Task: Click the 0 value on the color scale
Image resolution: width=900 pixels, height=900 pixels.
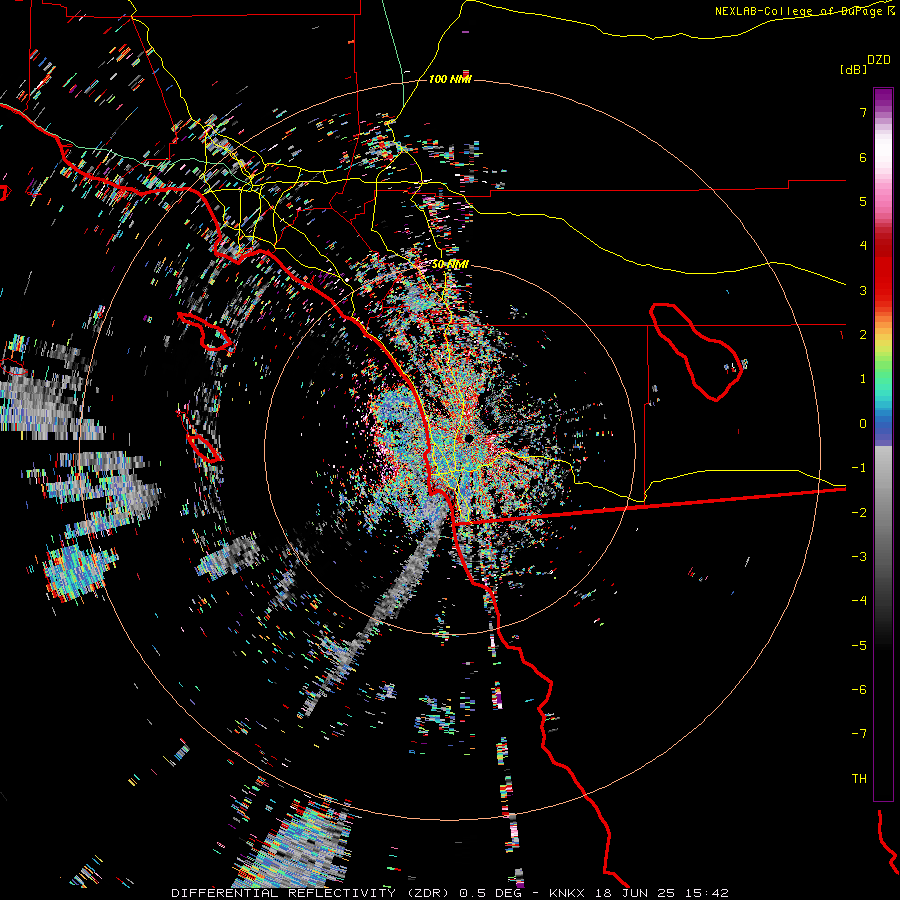Action: (x=863, y=424)
